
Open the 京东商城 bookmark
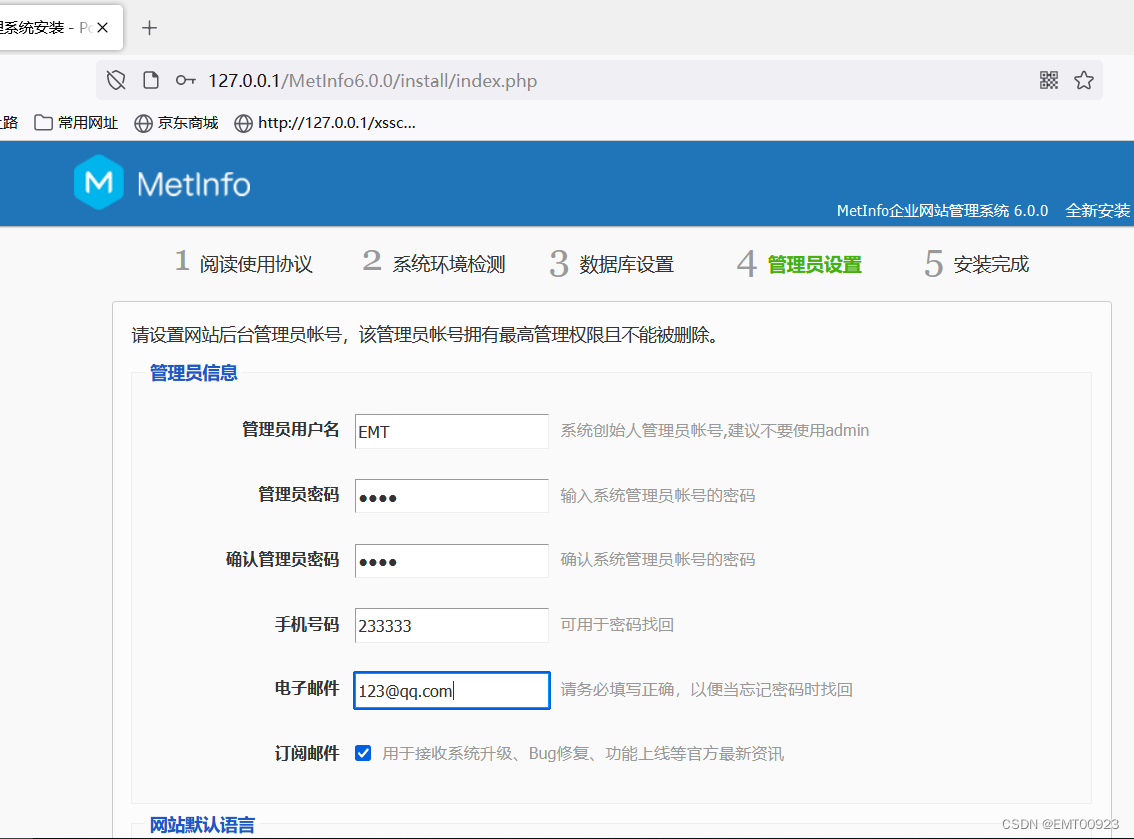tap(176, 123)
